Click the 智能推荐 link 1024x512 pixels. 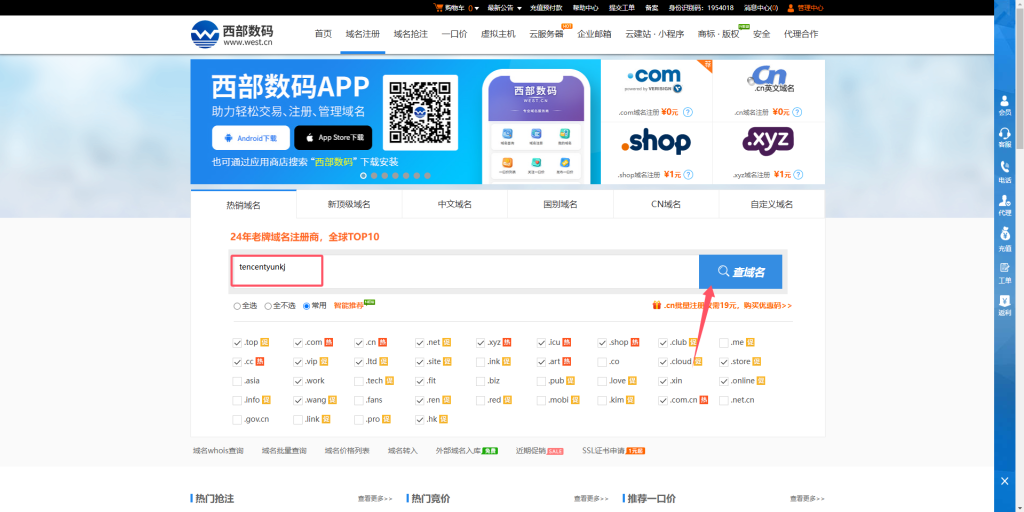point(347,306)
